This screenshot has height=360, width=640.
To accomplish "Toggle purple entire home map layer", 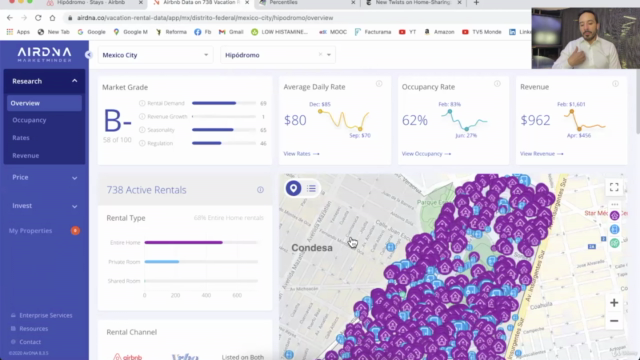I will [614, 216].
